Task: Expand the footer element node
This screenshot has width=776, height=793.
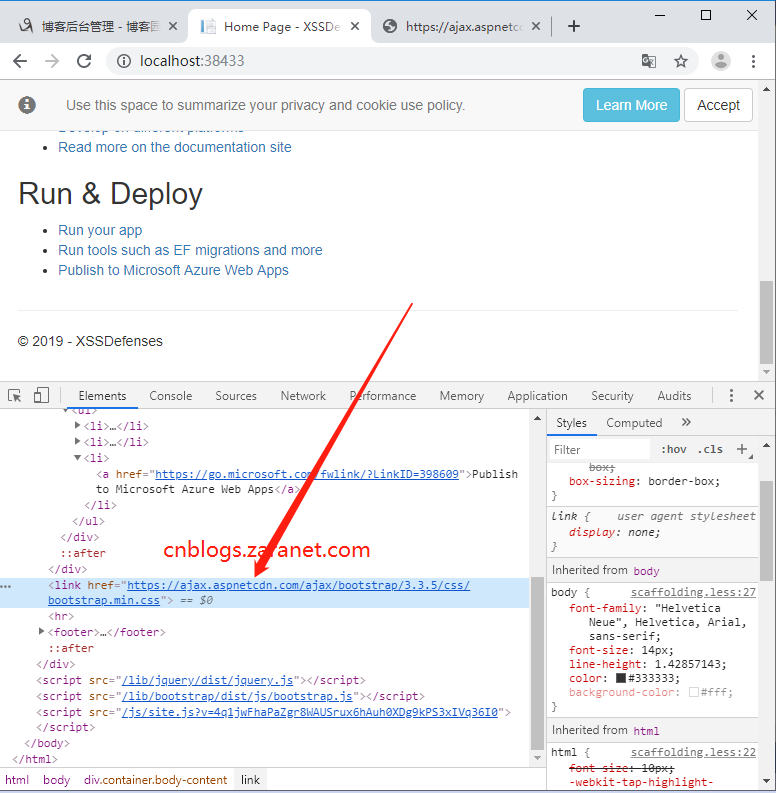Action: pyautogui.click(x=41, y=631)
